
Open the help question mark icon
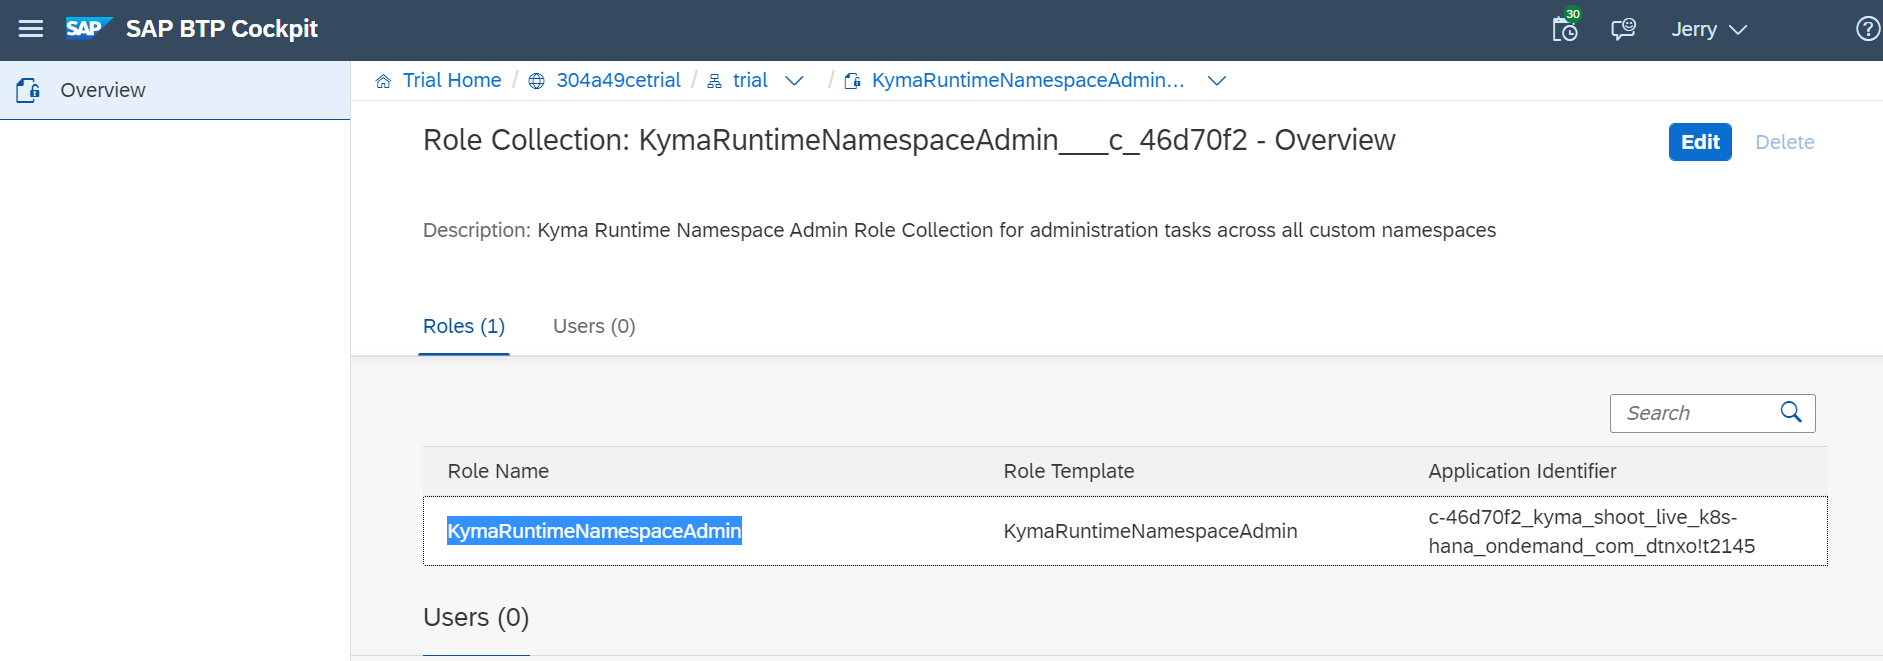[1867, 29]
